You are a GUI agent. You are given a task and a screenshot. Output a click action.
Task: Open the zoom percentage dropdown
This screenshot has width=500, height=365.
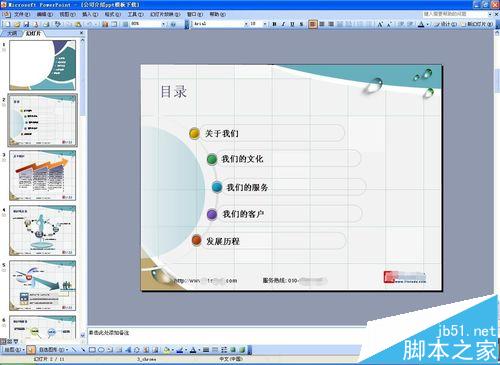pos(163,24)
